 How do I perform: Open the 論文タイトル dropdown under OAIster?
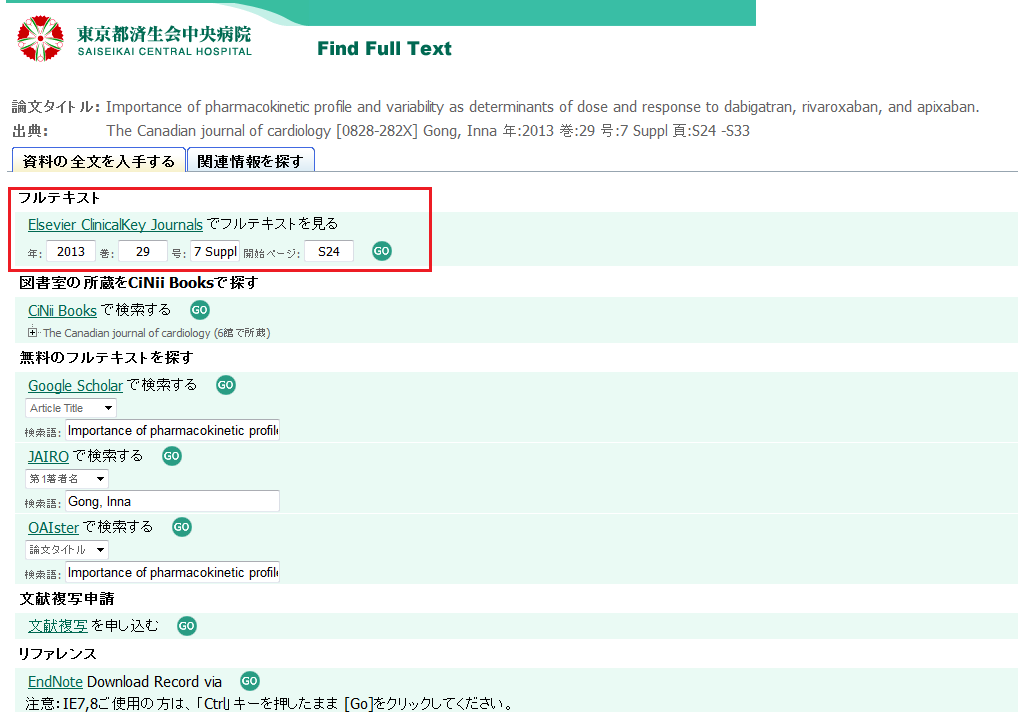[67, 550]
